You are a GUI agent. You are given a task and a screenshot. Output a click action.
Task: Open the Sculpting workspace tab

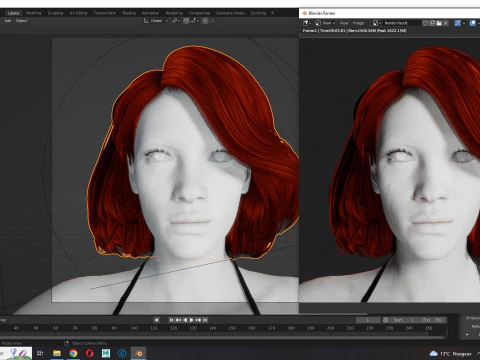(x=55, y=13)
